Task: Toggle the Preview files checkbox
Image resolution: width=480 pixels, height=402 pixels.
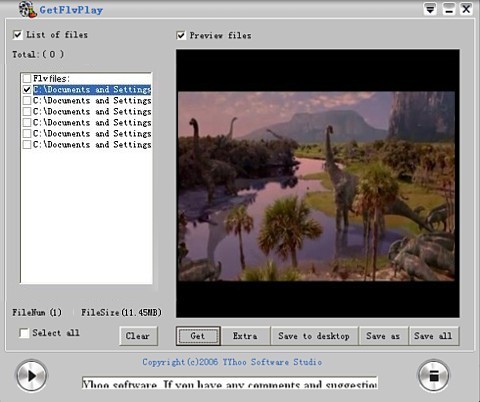Action: (x=181, y=35)
